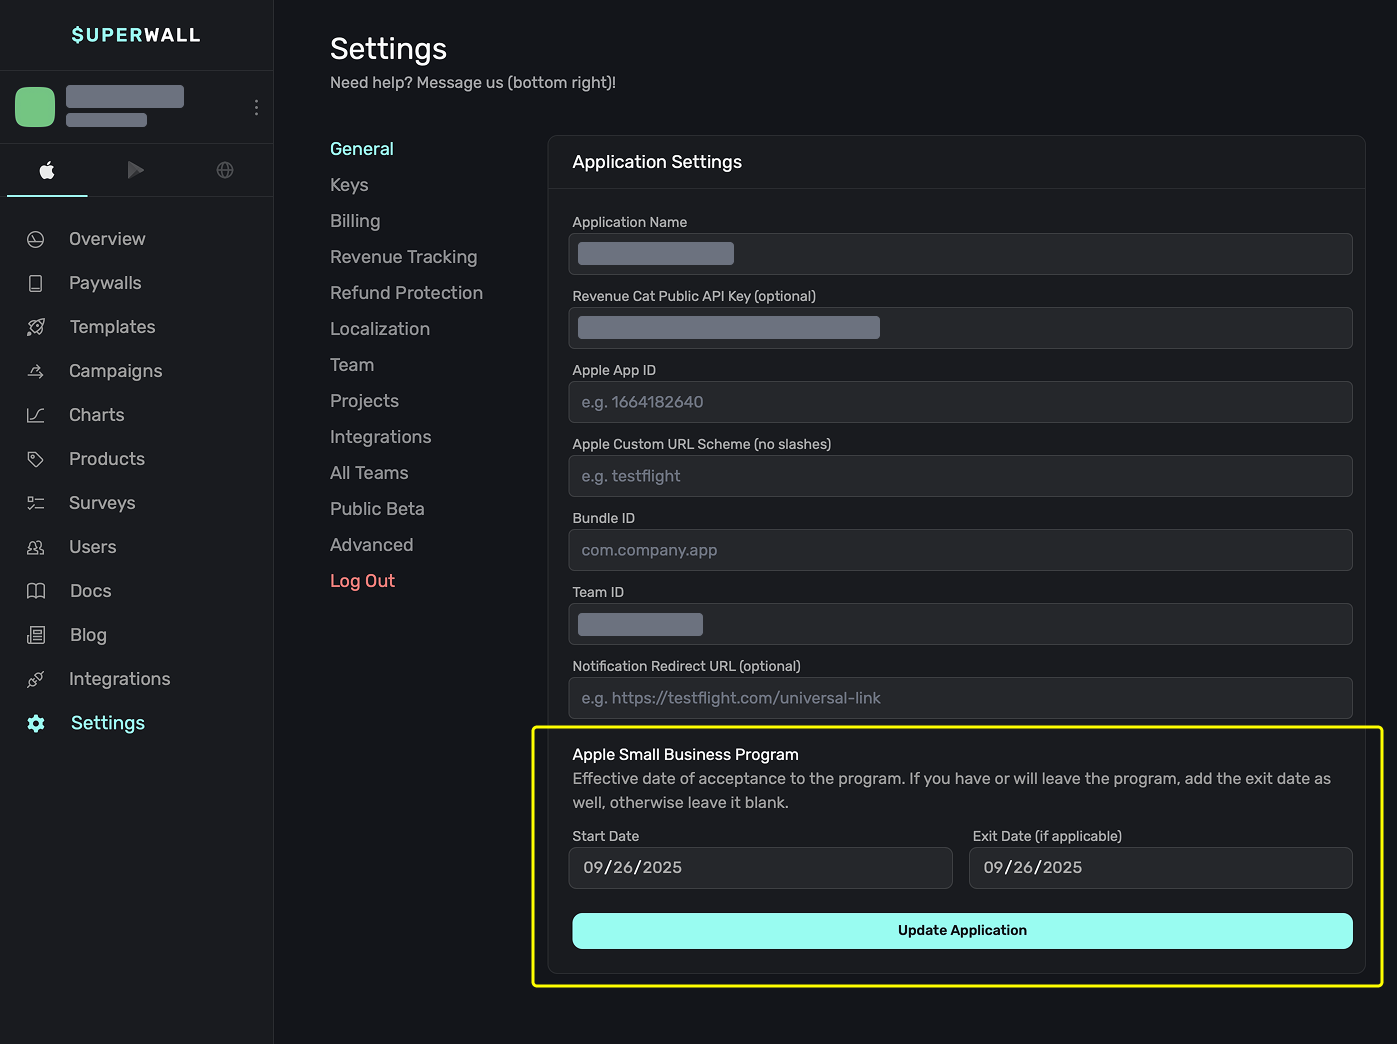Switch to the Android play icon tab
The width and height of the screenshot is (1397, 1044).
click(136, 170)
